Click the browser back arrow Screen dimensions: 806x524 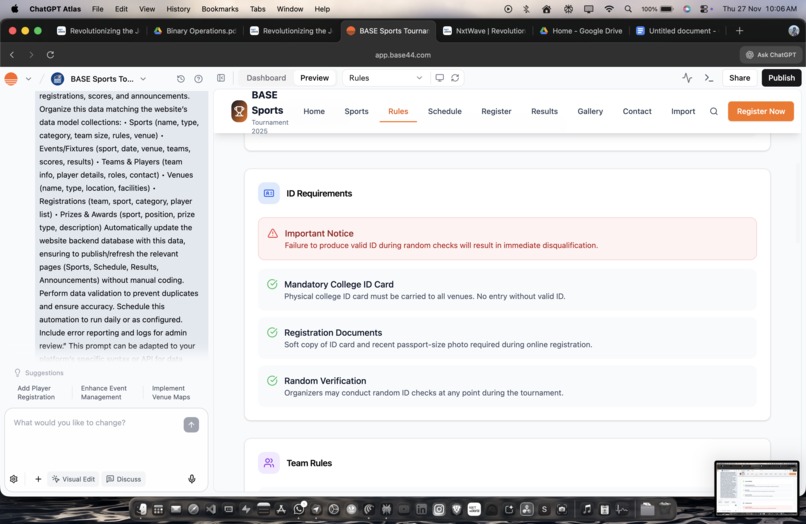coord(12,55)
